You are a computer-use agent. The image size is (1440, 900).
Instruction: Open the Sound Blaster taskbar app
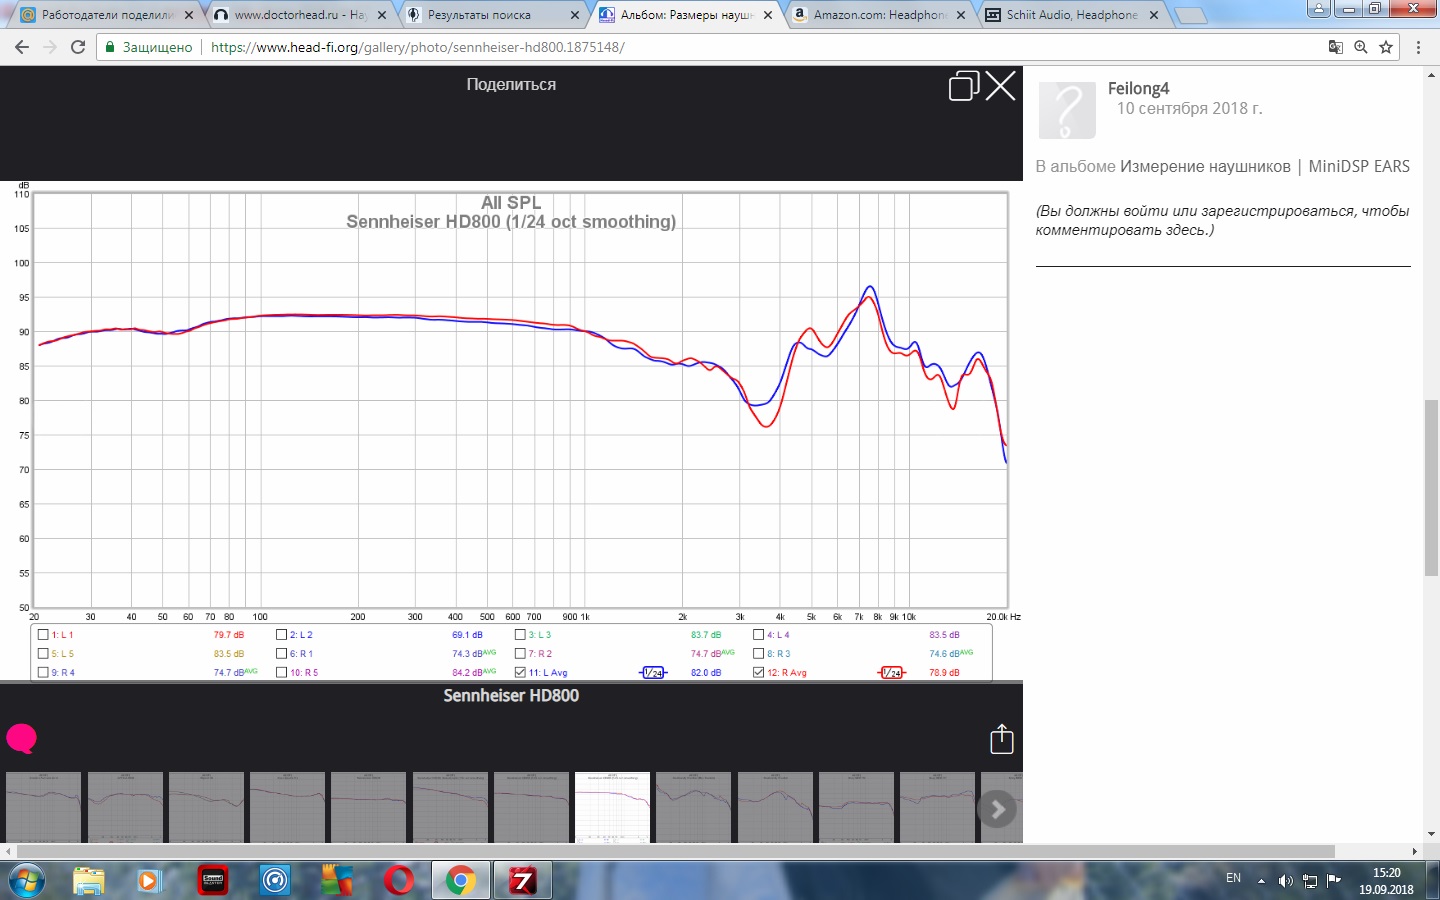pos(213,881)
